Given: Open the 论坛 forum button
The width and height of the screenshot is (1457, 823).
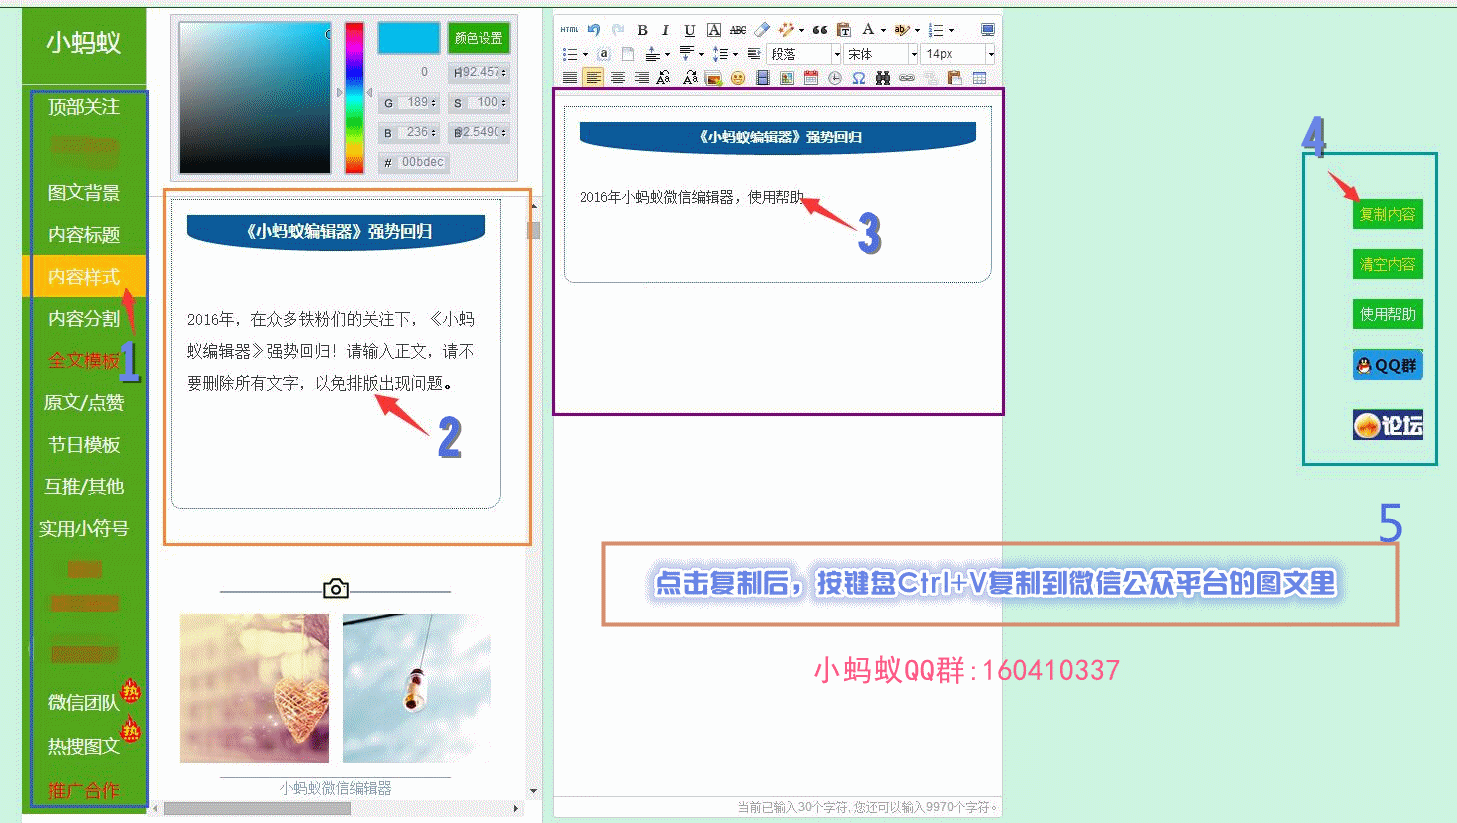Looking at the screenshot, I should pos(1387,425).
